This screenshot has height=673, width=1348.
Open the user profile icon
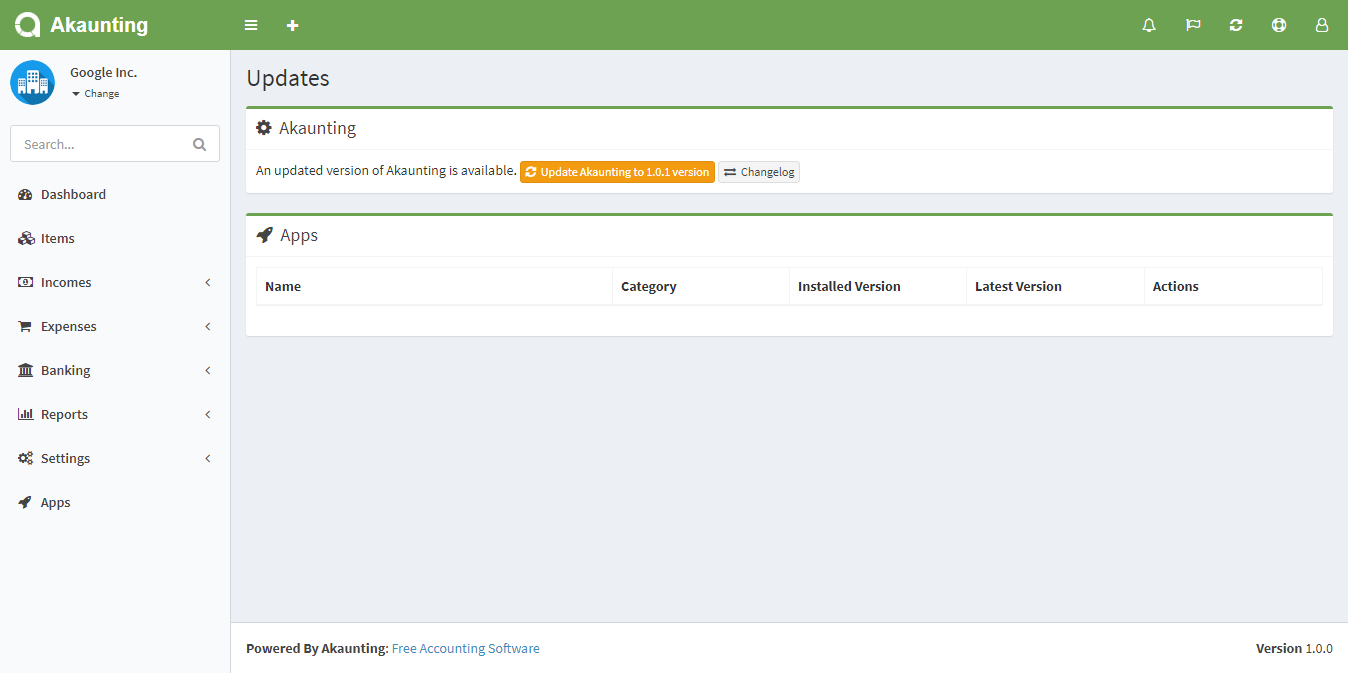pyautogui.click(x=1322, y=25)
